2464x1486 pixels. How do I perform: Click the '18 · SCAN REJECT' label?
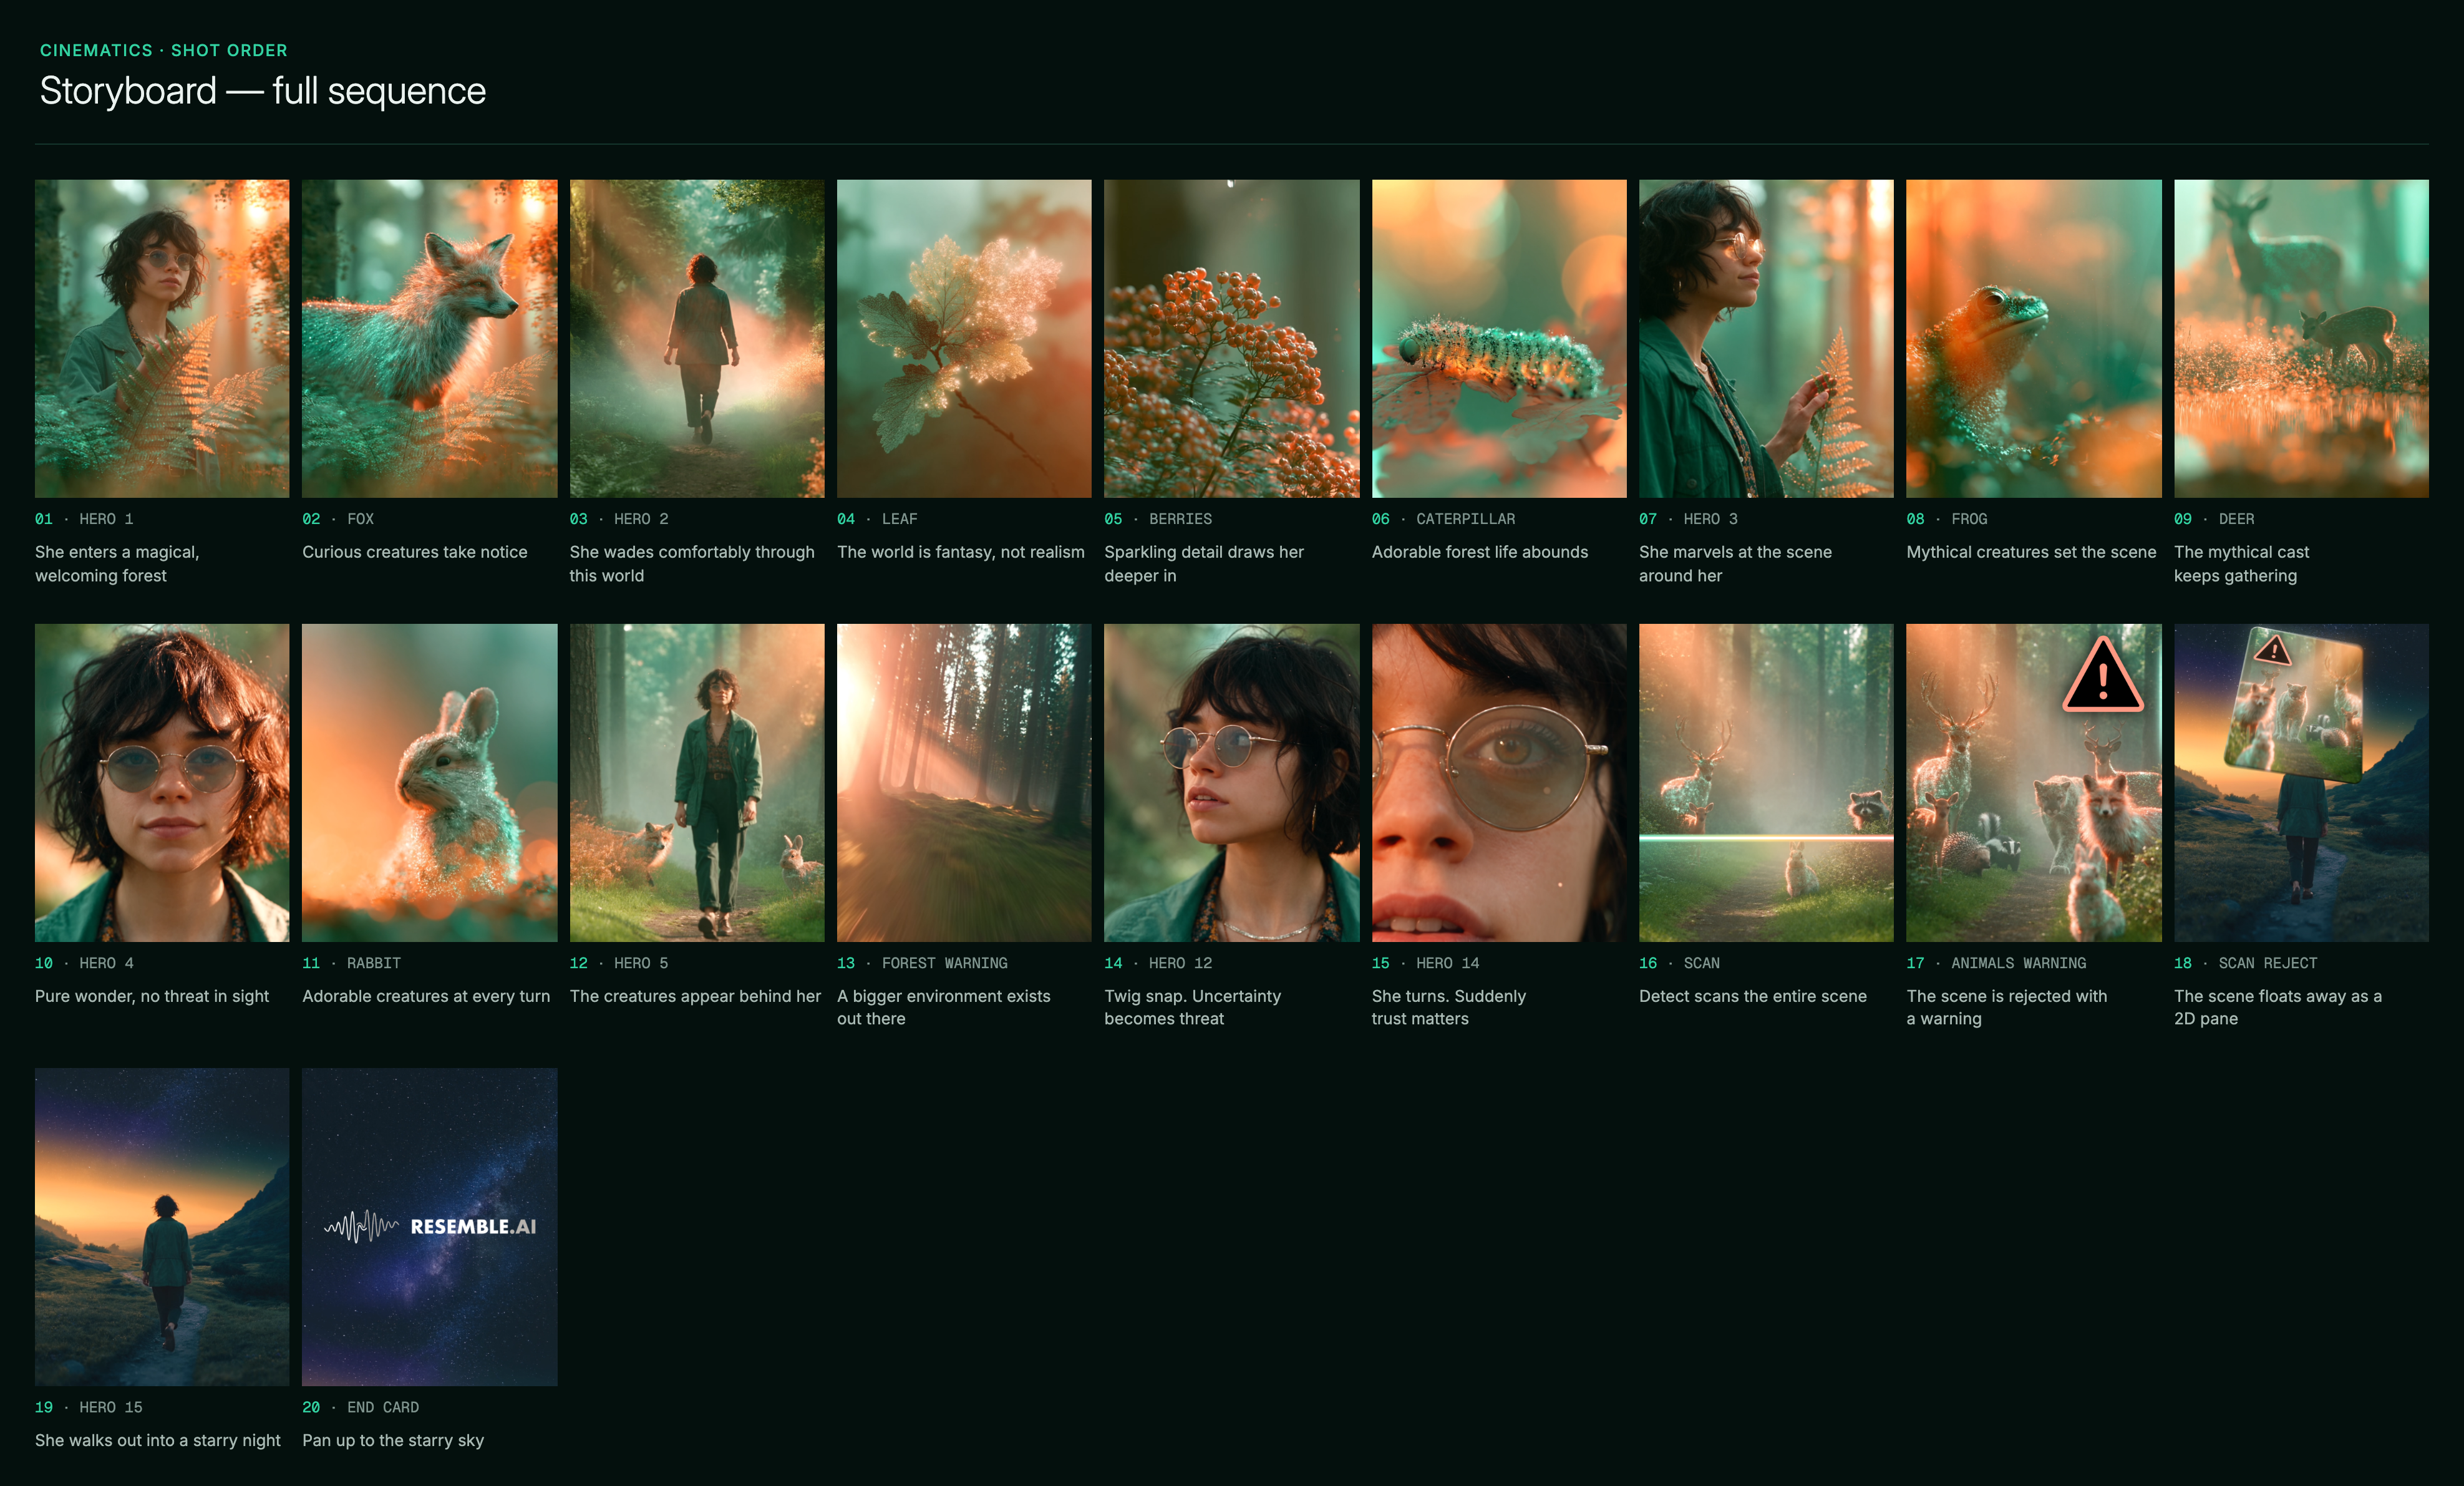coord(2245,963)
